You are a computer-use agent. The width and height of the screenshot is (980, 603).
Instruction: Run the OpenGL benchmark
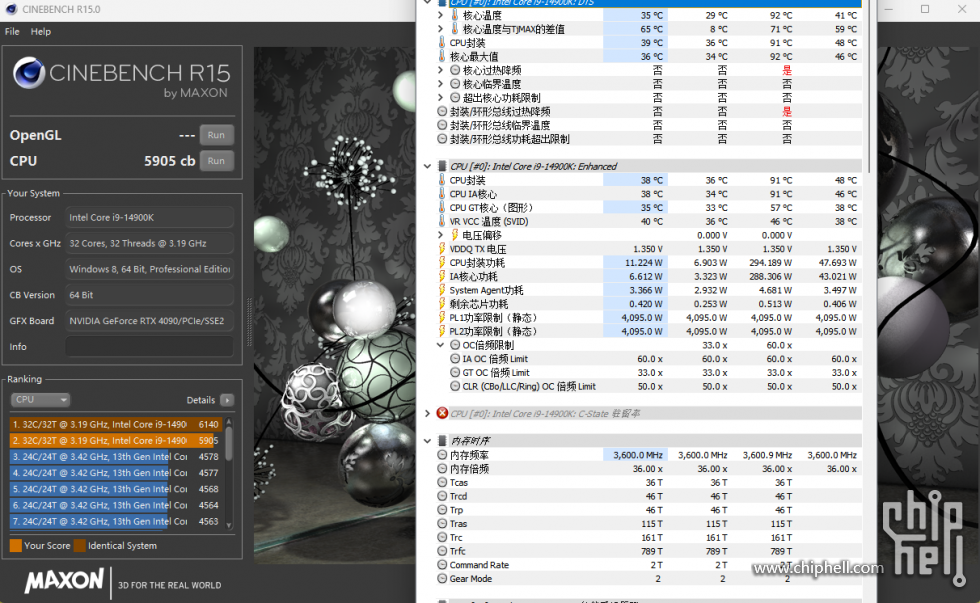(x=216, y=135)
